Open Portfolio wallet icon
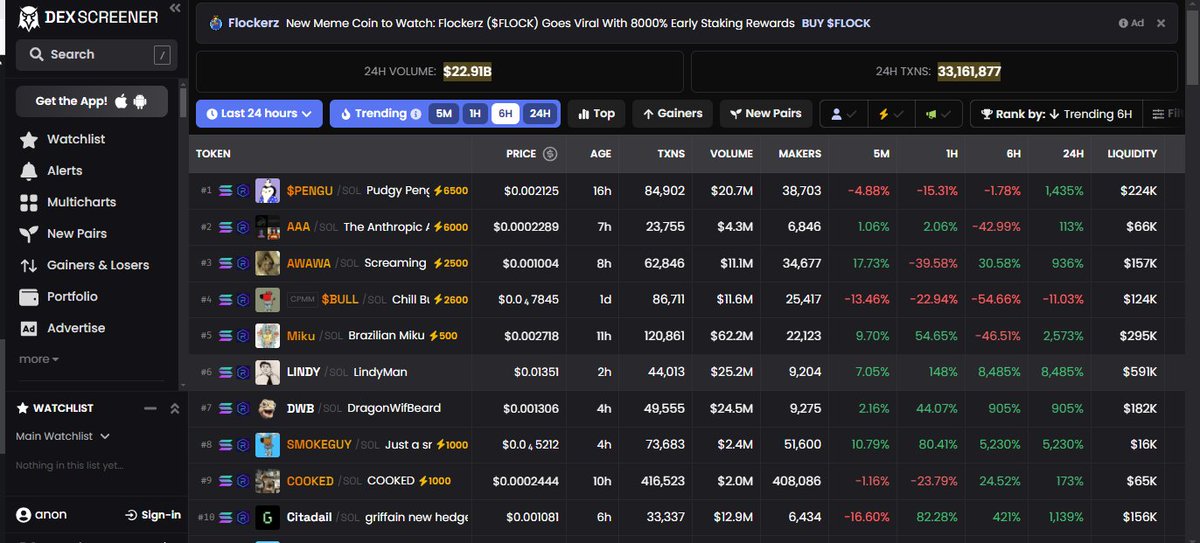Screen dimensions: 1200x543 pyautogui.click(x=28, y=297)
